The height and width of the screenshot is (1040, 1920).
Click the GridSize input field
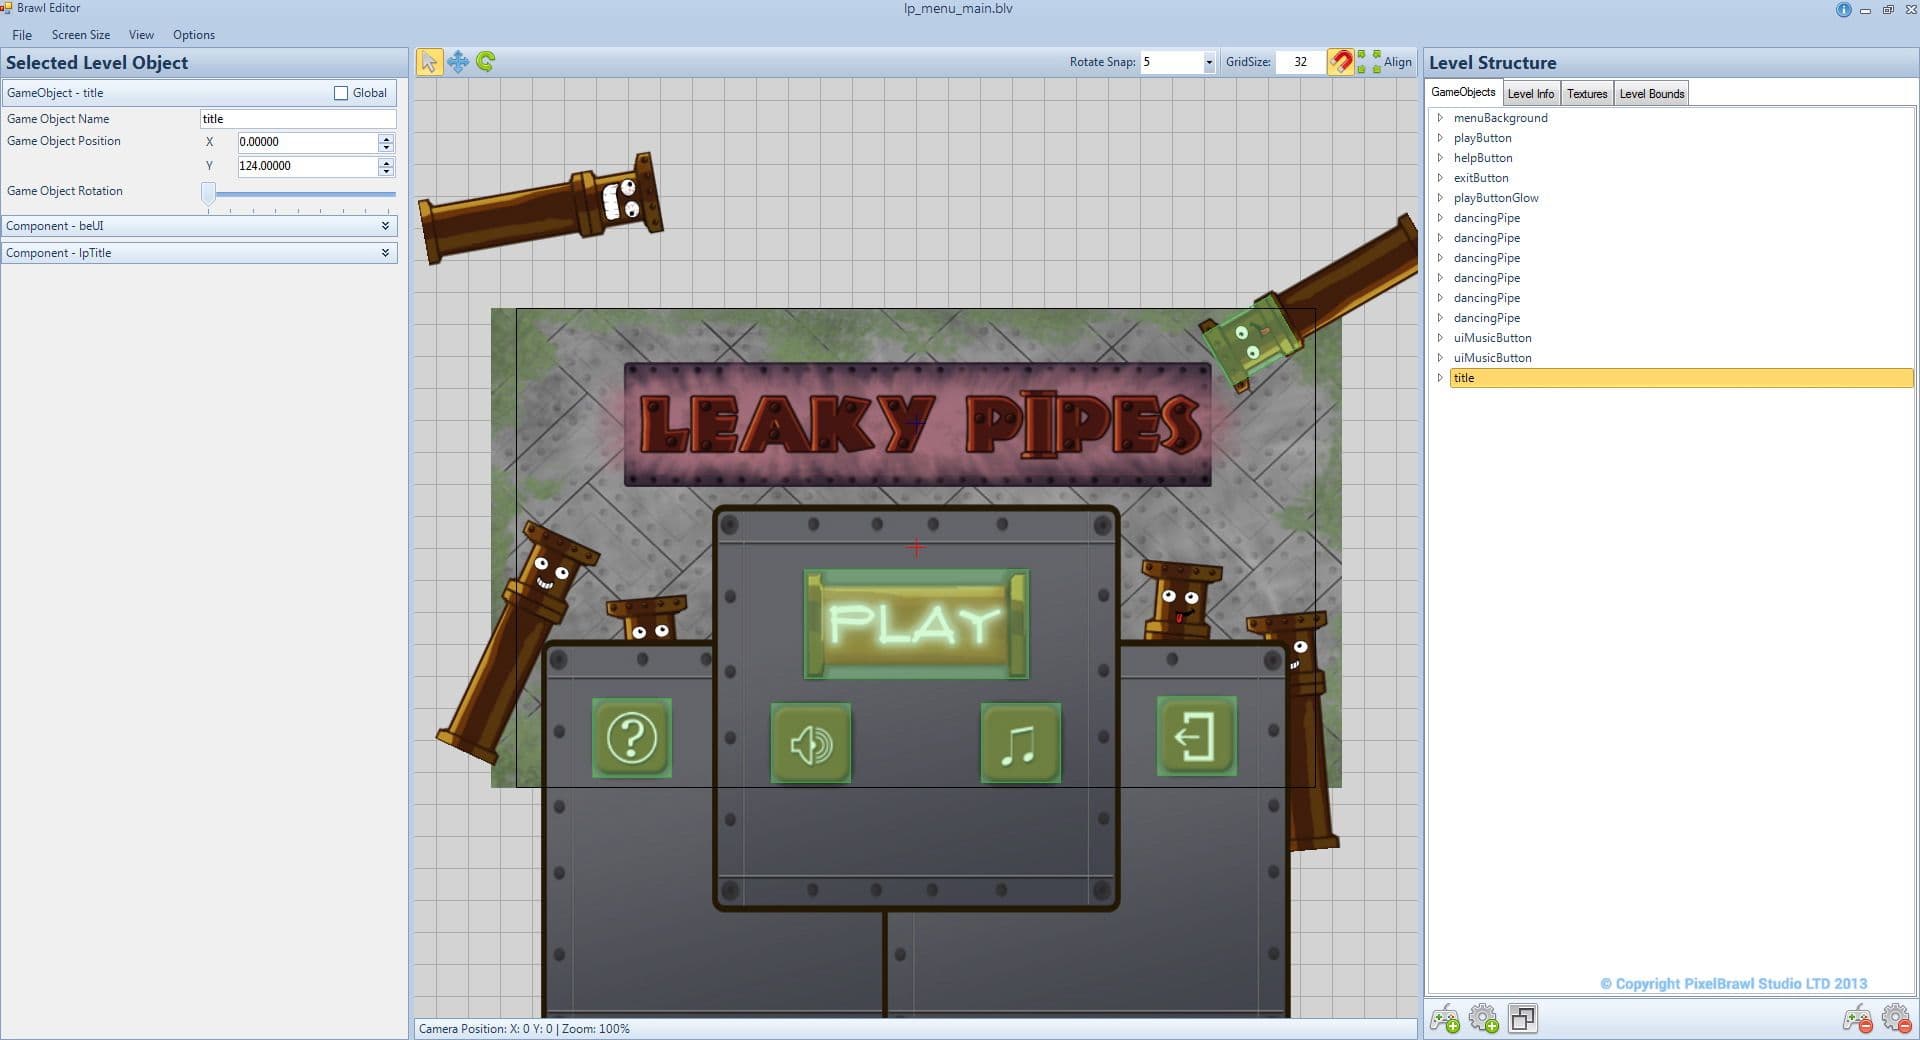click(x=1300, y=62)
